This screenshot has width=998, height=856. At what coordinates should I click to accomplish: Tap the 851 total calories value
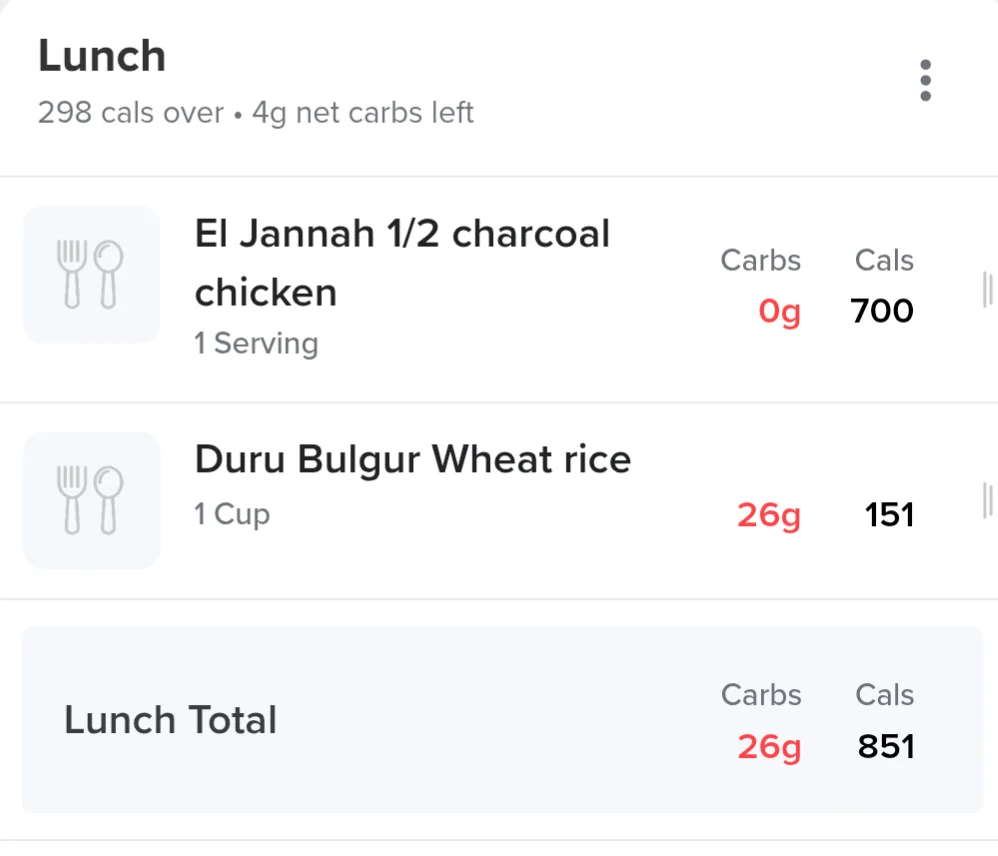pyautogui.click(x=886, y=747)
